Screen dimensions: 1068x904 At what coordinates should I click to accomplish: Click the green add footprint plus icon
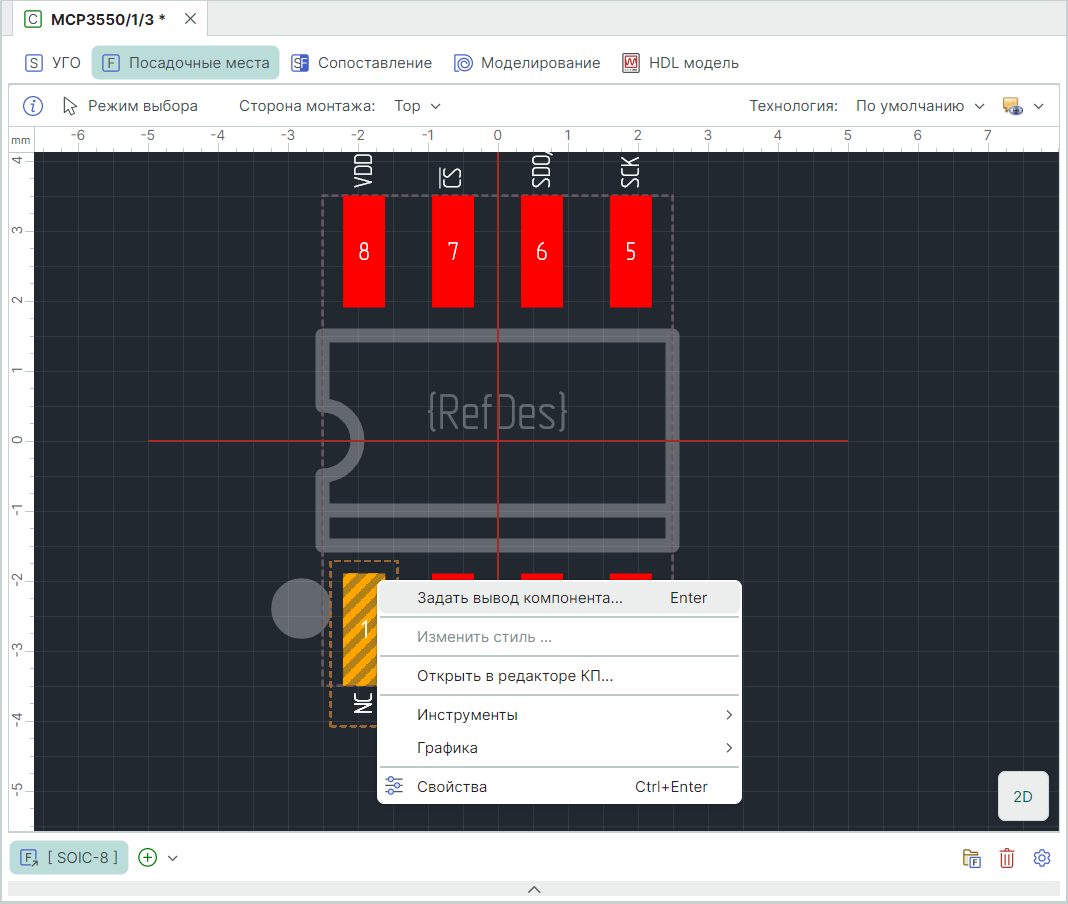coord(148,857)
